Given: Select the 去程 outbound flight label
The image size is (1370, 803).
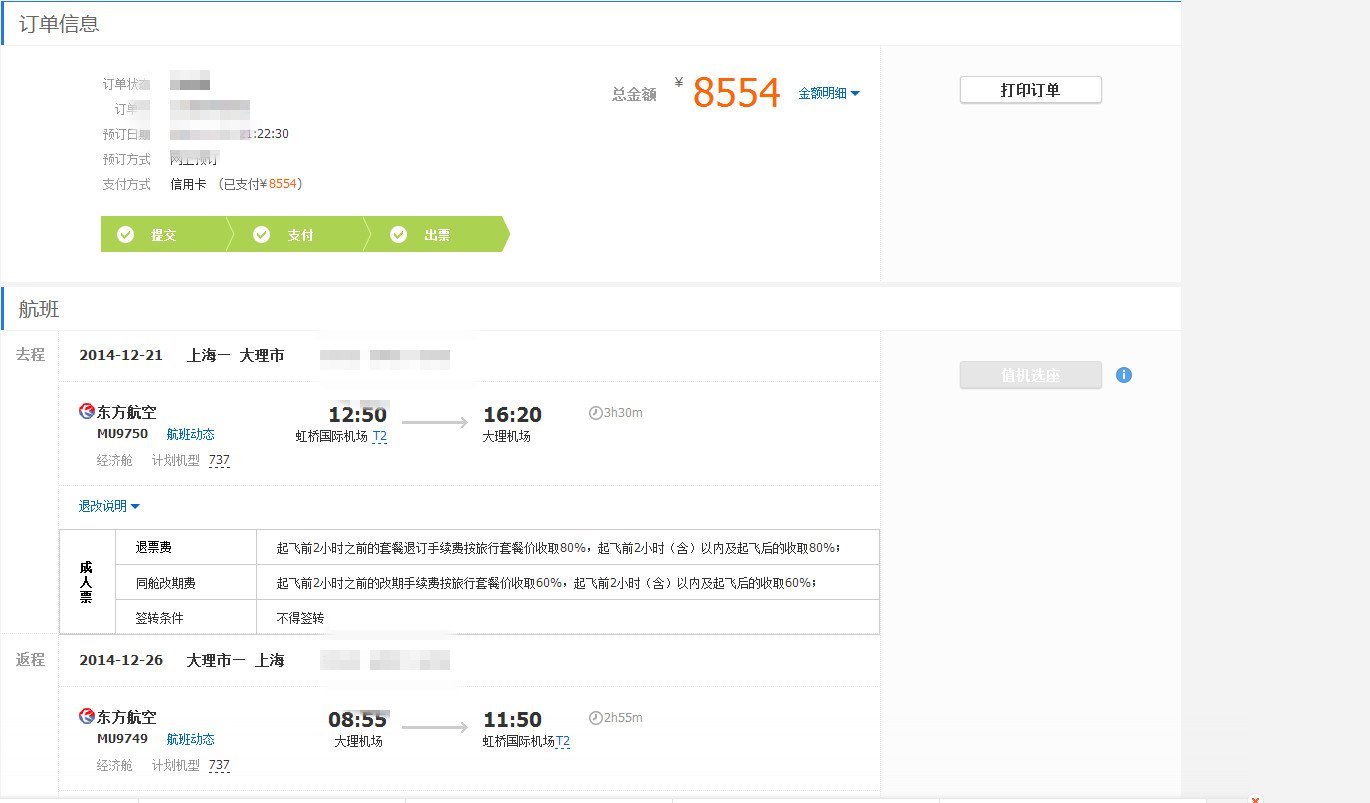Looking at the screenshot, I should [30, 354].
